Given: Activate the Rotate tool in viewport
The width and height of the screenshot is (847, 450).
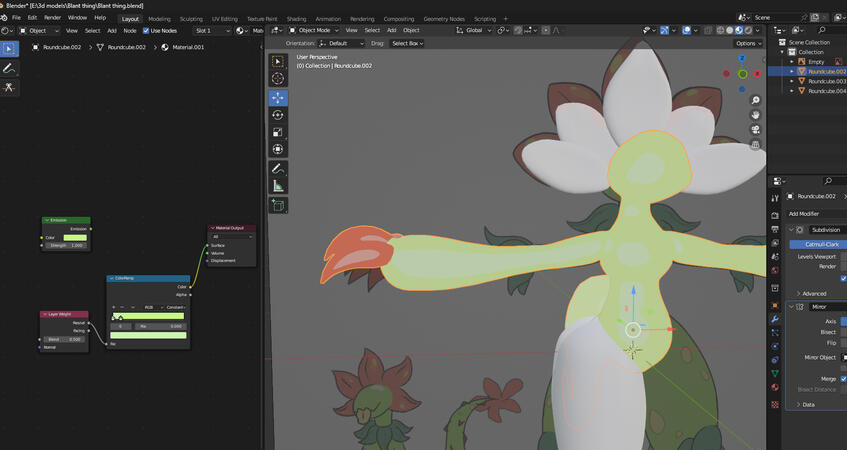Looking at the screenshot, I should click(x=278, y=115).
